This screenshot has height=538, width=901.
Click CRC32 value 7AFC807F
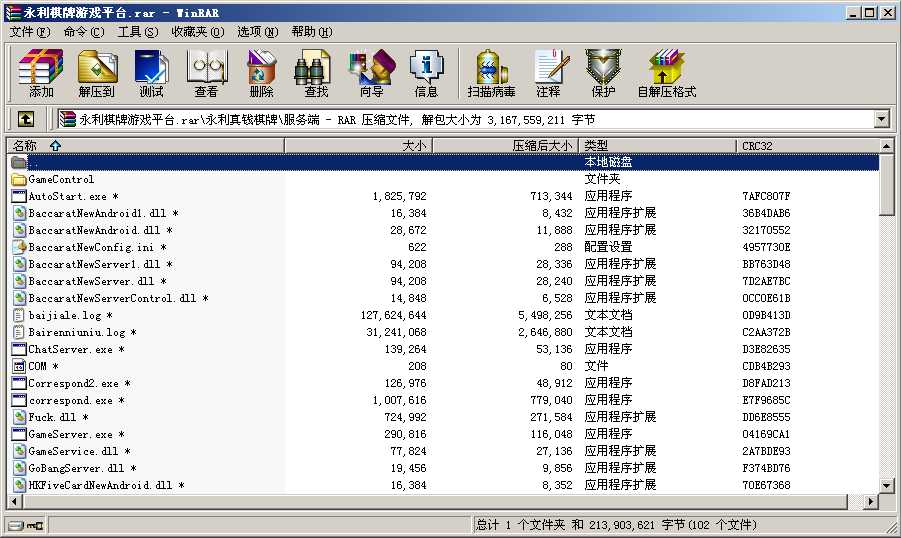(766, 196)
